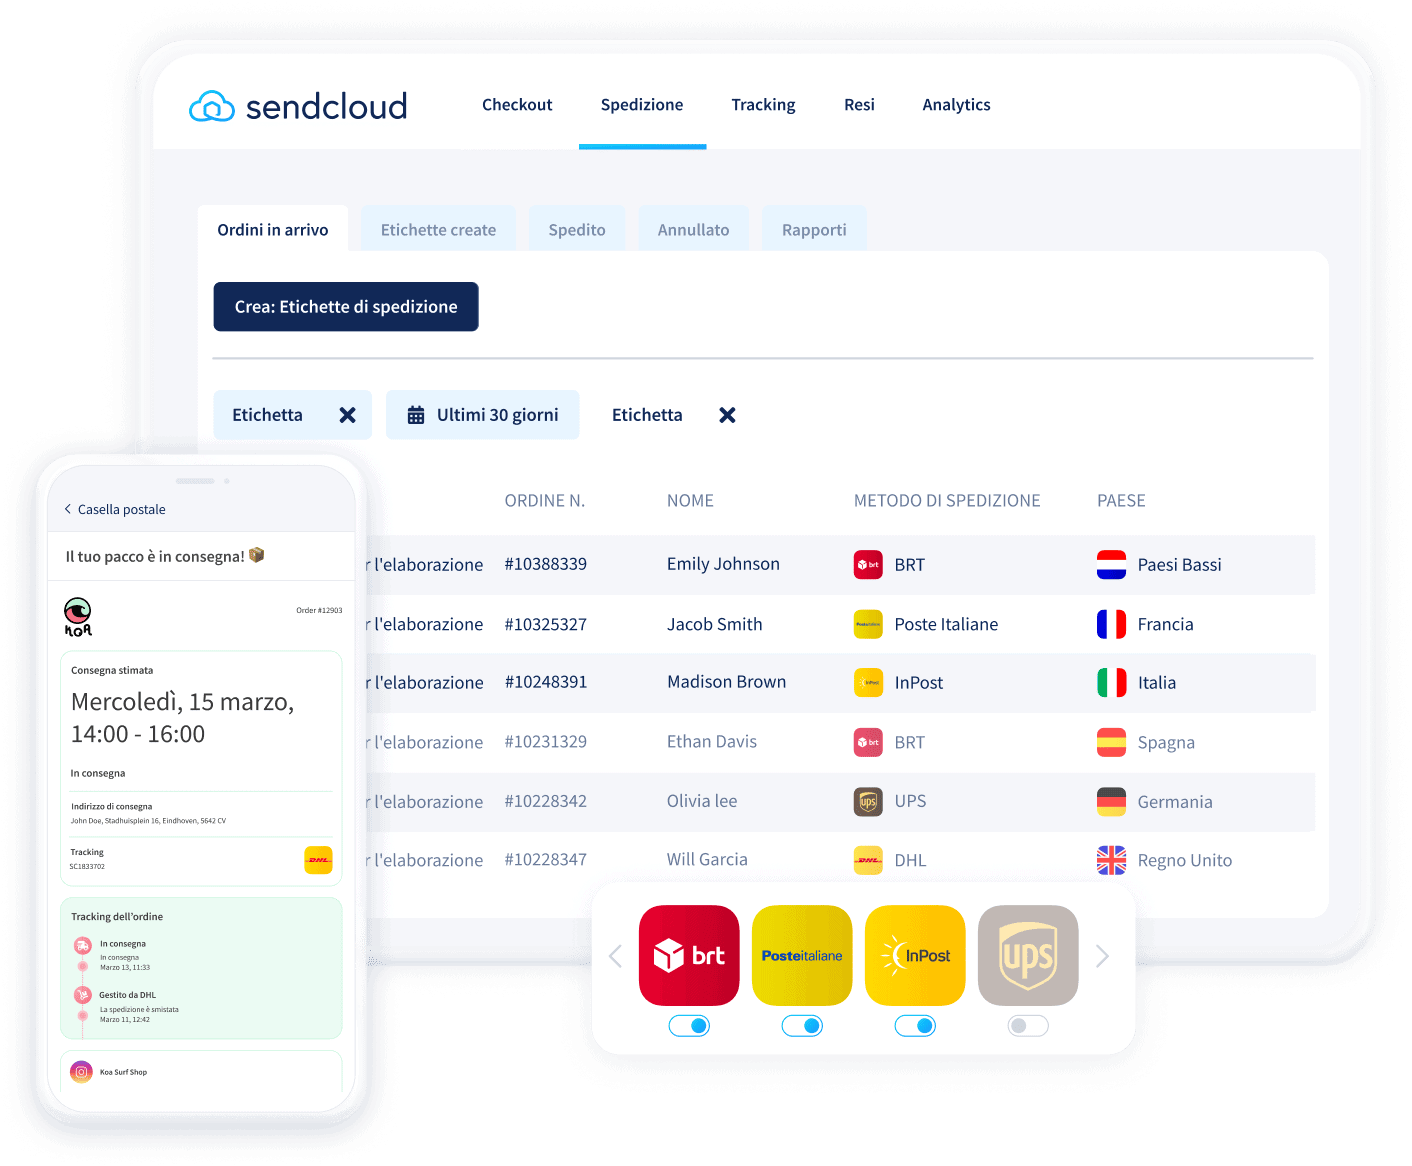Click the calendar icon in date filter
This screenshot has height=1166, width=1412.
[416, 415]
